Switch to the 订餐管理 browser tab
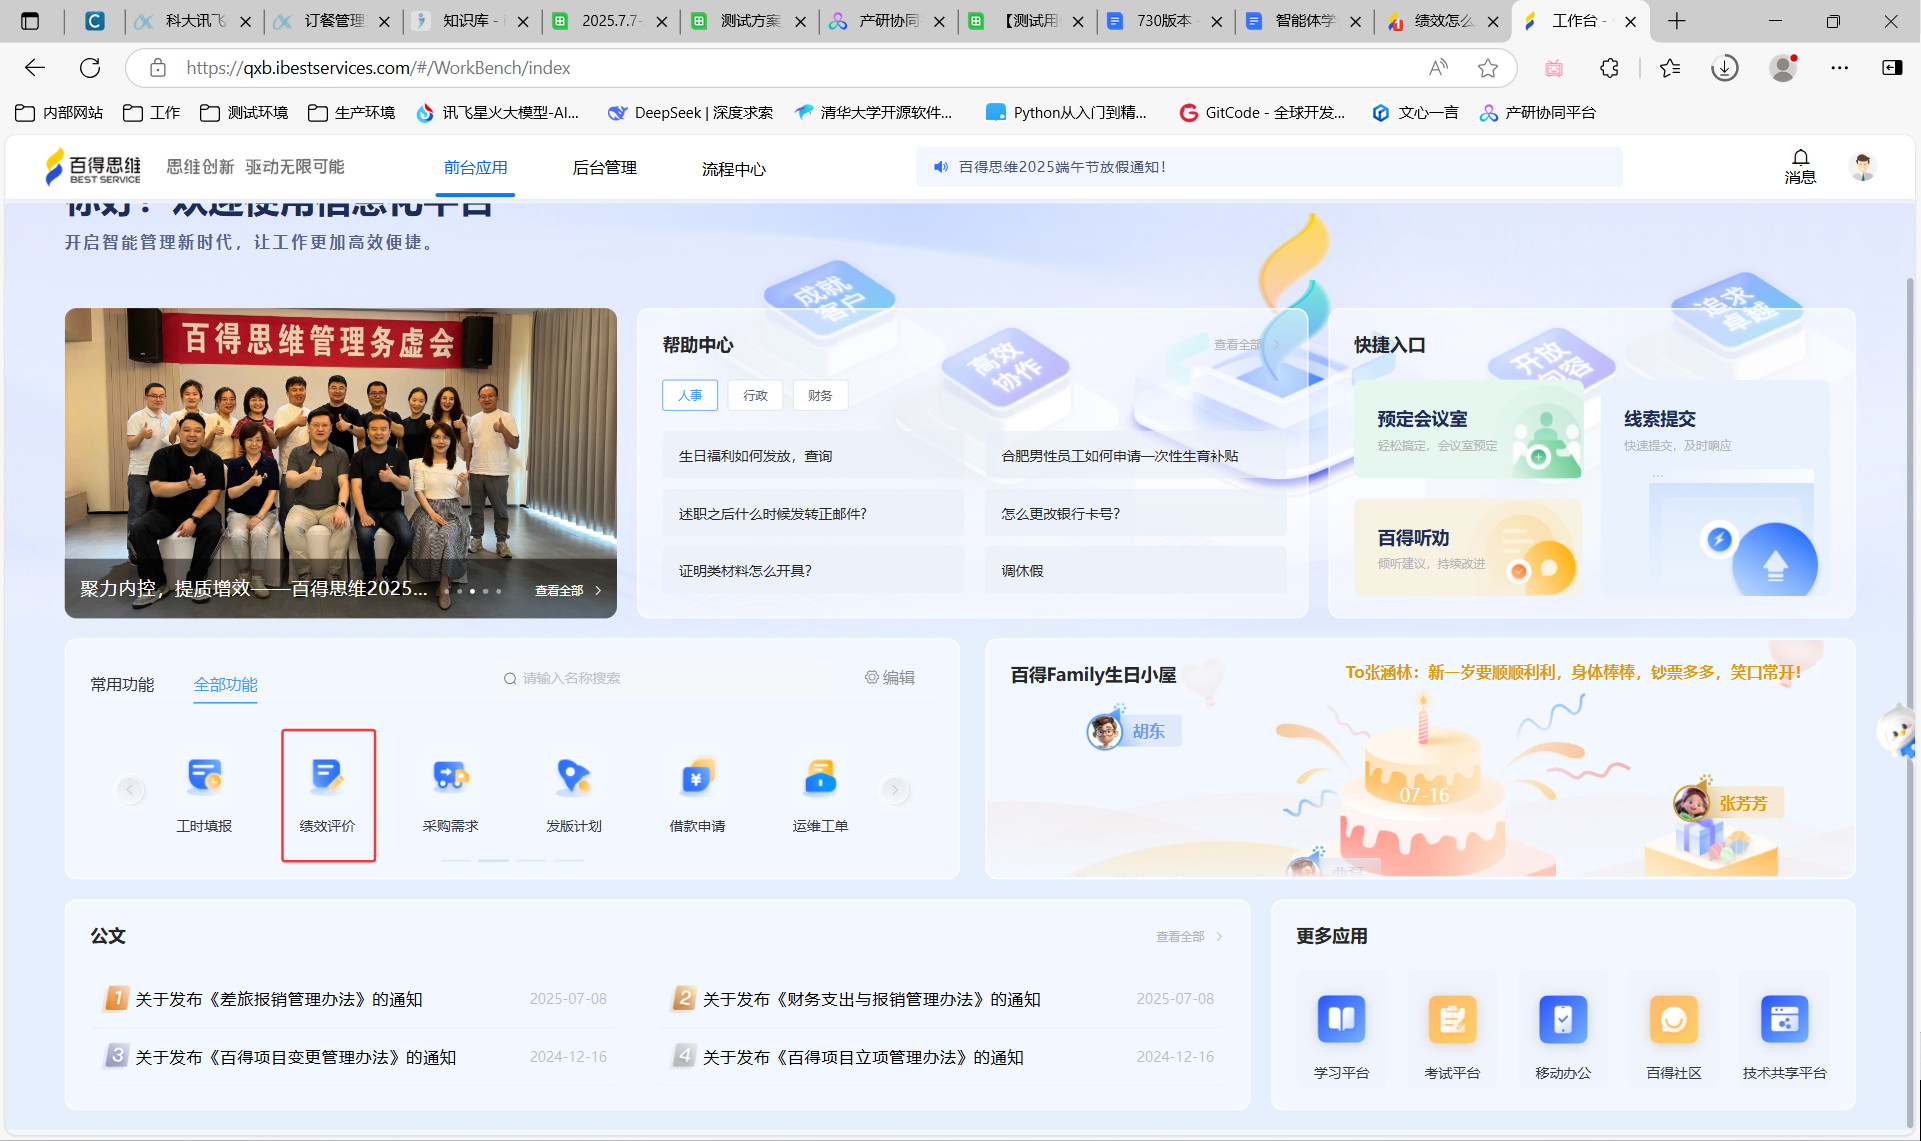Image resolution: width=1921 pixels, height=1141 pixels. [x=333, y=20]
